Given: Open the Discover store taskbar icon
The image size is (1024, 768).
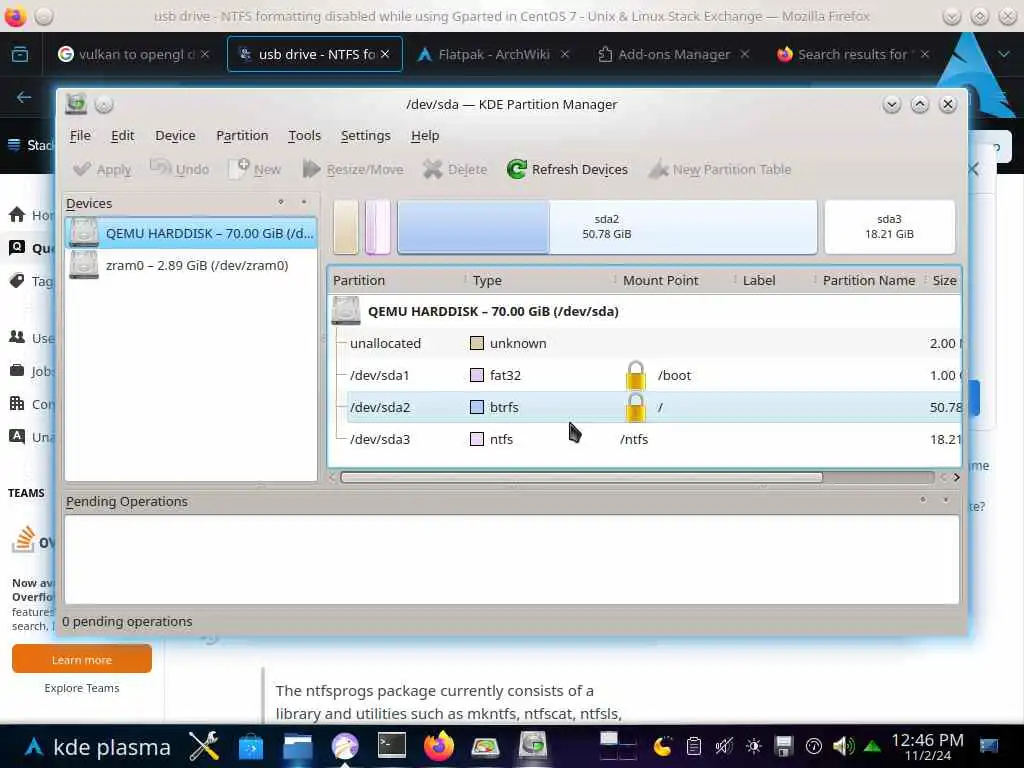Looking at the screenshot, I should click(x=251, y=746).
